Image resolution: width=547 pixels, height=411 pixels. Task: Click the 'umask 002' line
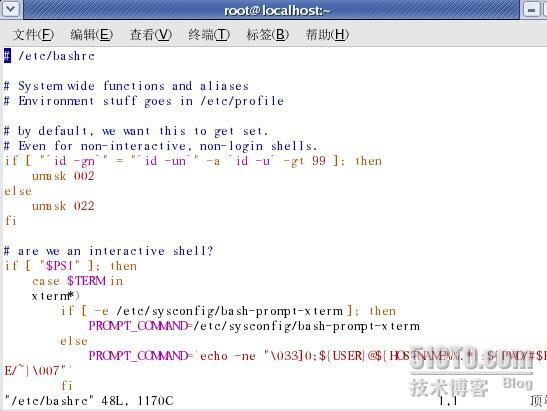(63, 176)
